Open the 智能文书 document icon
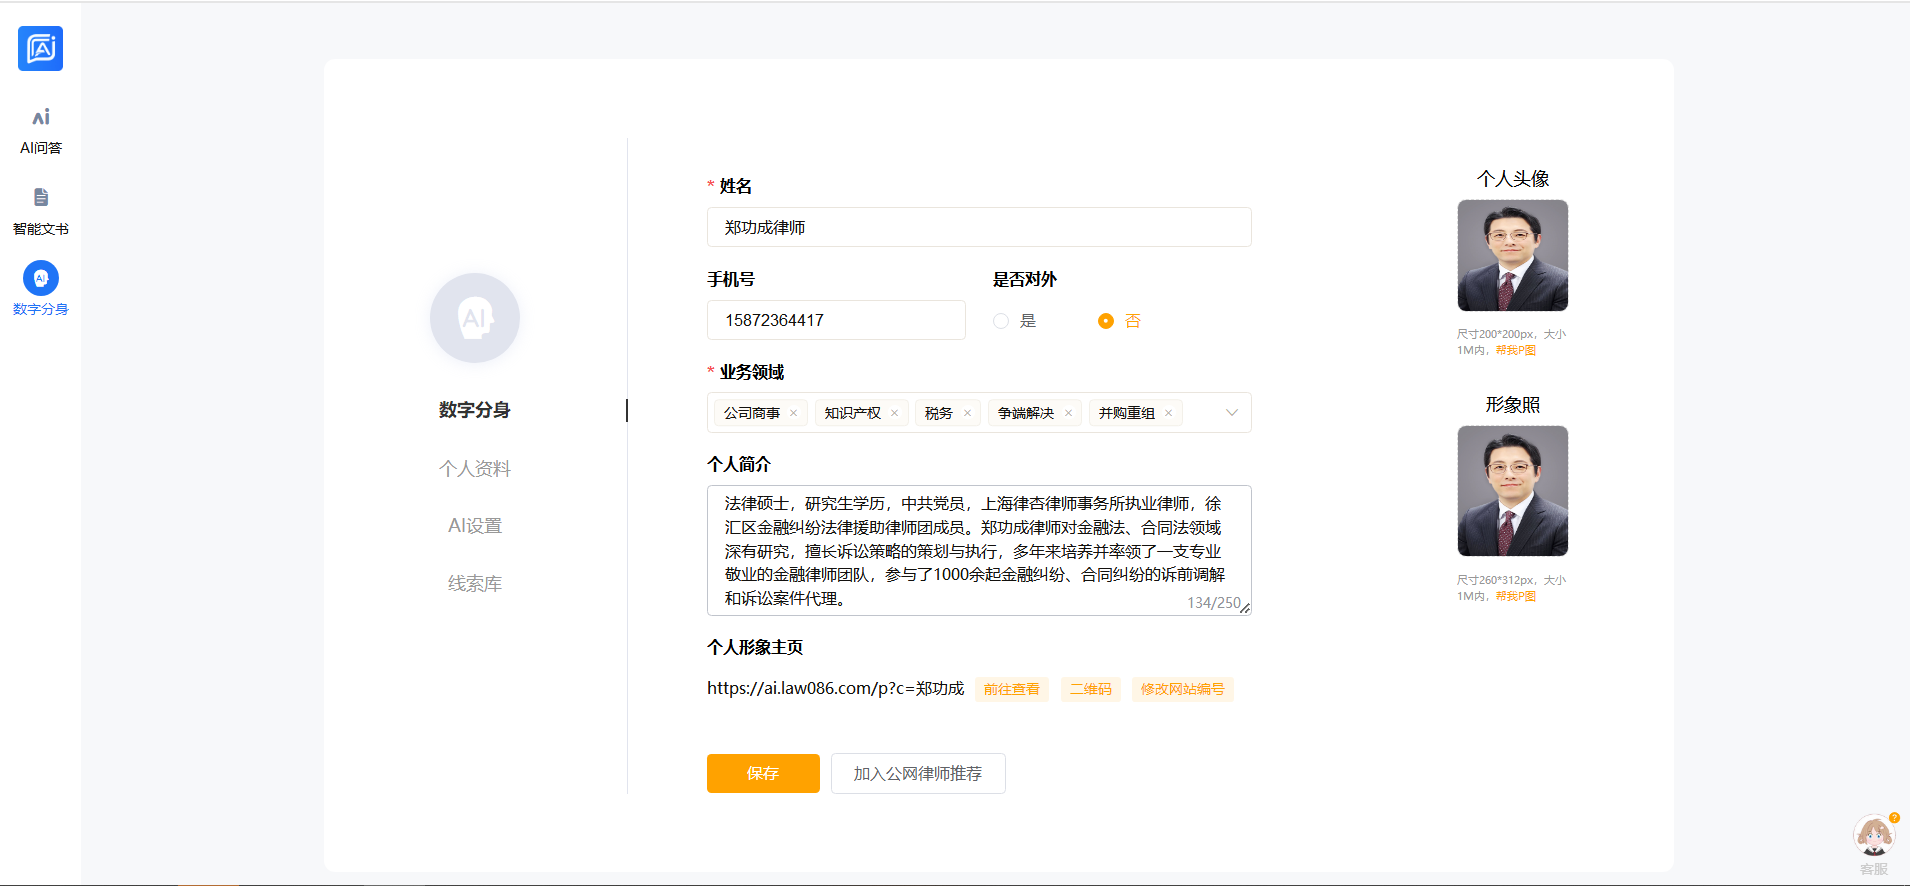The width and height of the screenshot is (1910, 886). (x=40, y=198)
